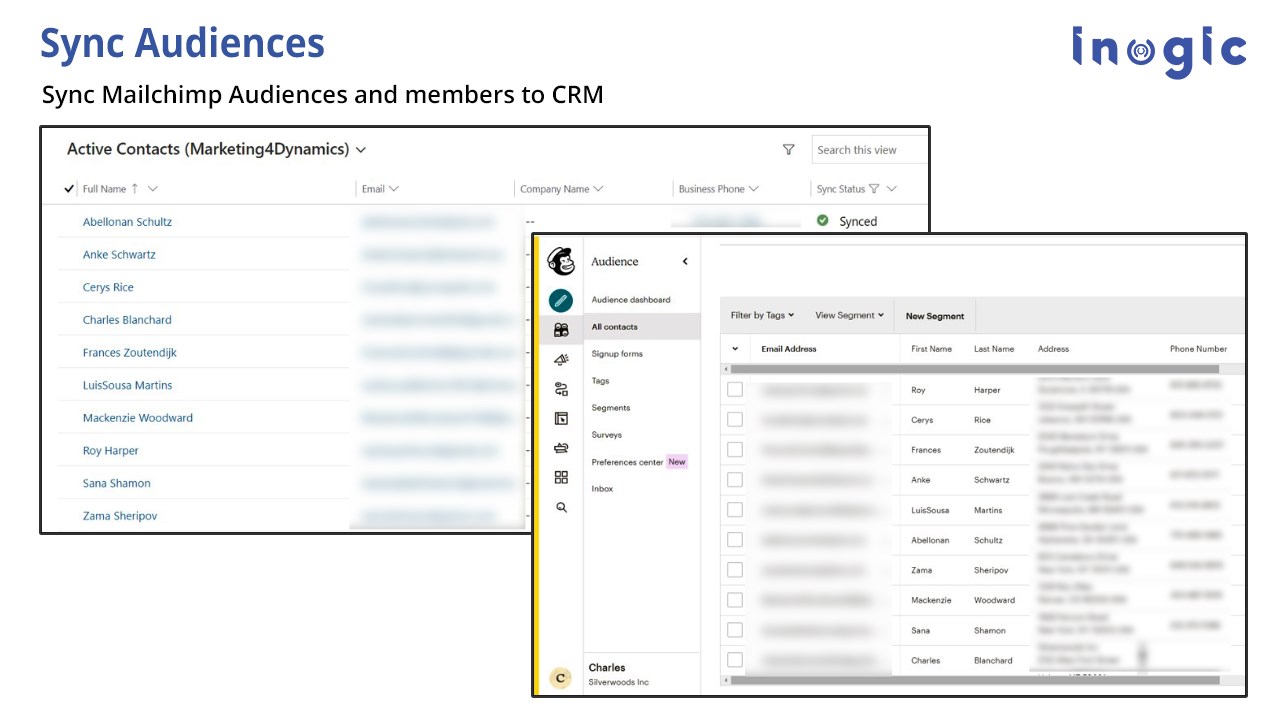The width and height of the screenshot is (1280, 720).
Task: Open the Sync Status column dropdown chevron
Action: [x=891, y=188]
